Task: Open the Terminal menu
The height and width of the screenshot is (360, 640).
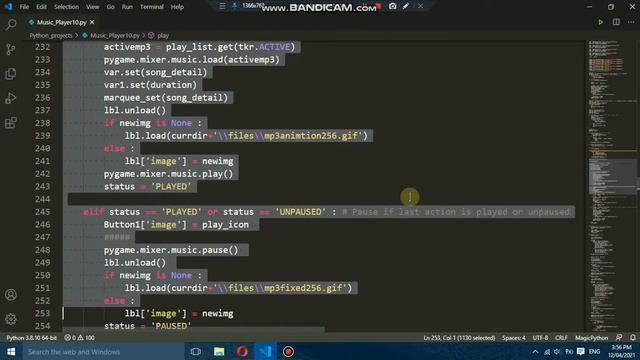Action: [151, 7]
